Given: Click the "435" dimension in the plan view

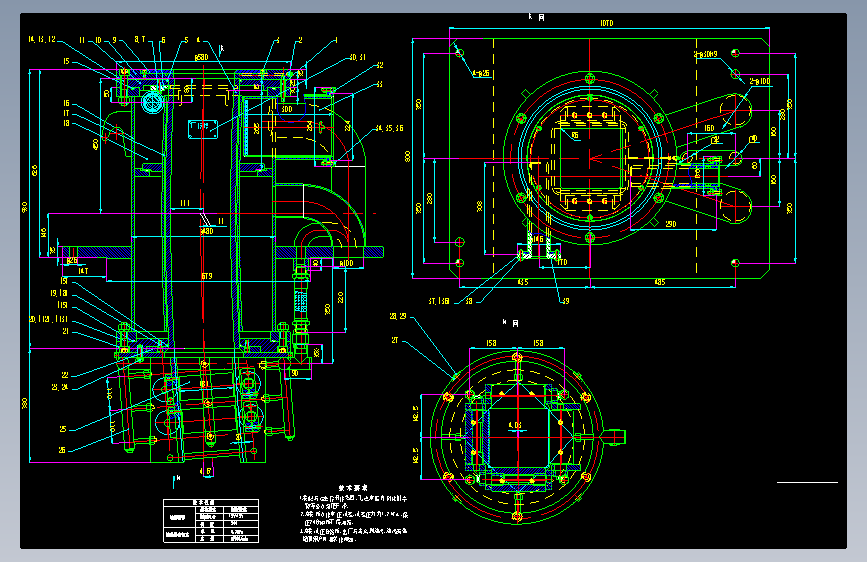Looking at the screenshot, I should (x=523, y=282).
